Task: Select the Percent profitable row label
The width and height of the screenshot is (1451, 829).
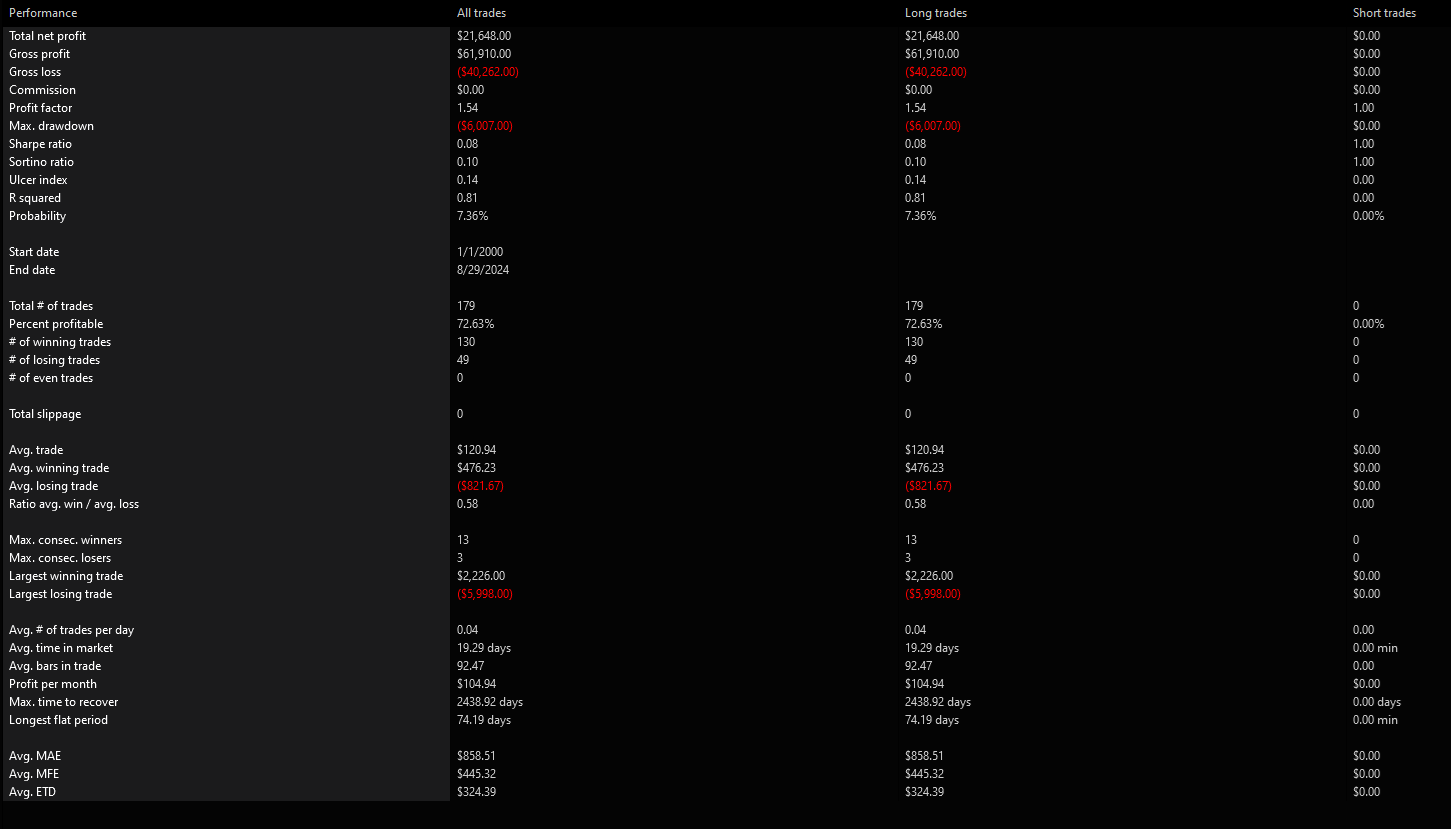Action: coord(56,324)
